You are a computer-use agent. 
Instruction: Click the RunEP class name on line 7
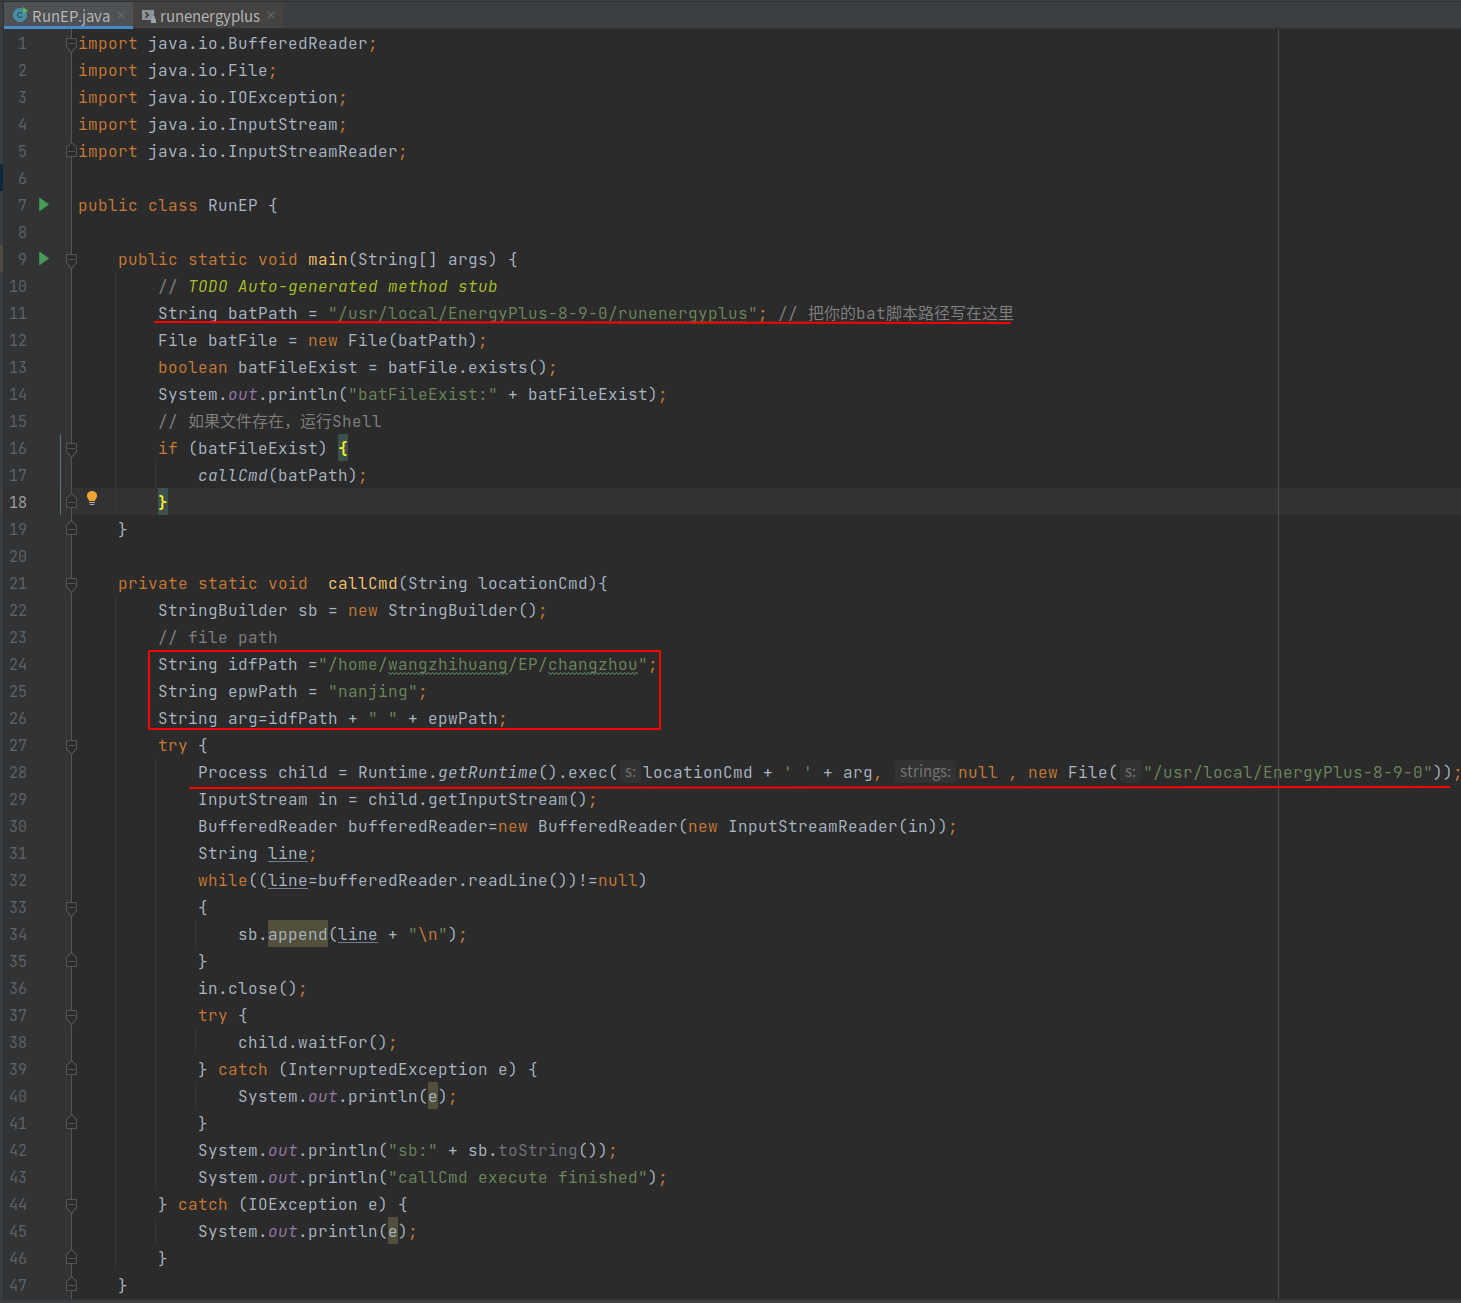pos(232,205)
